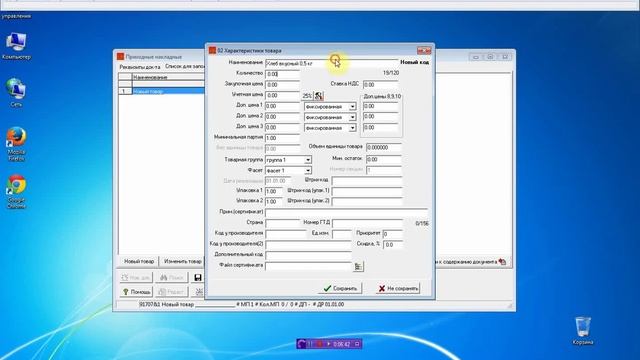Focus the Наименование field
Viewport: 640px width, 360px height.
pyautogui.click(x=331, y=63)
